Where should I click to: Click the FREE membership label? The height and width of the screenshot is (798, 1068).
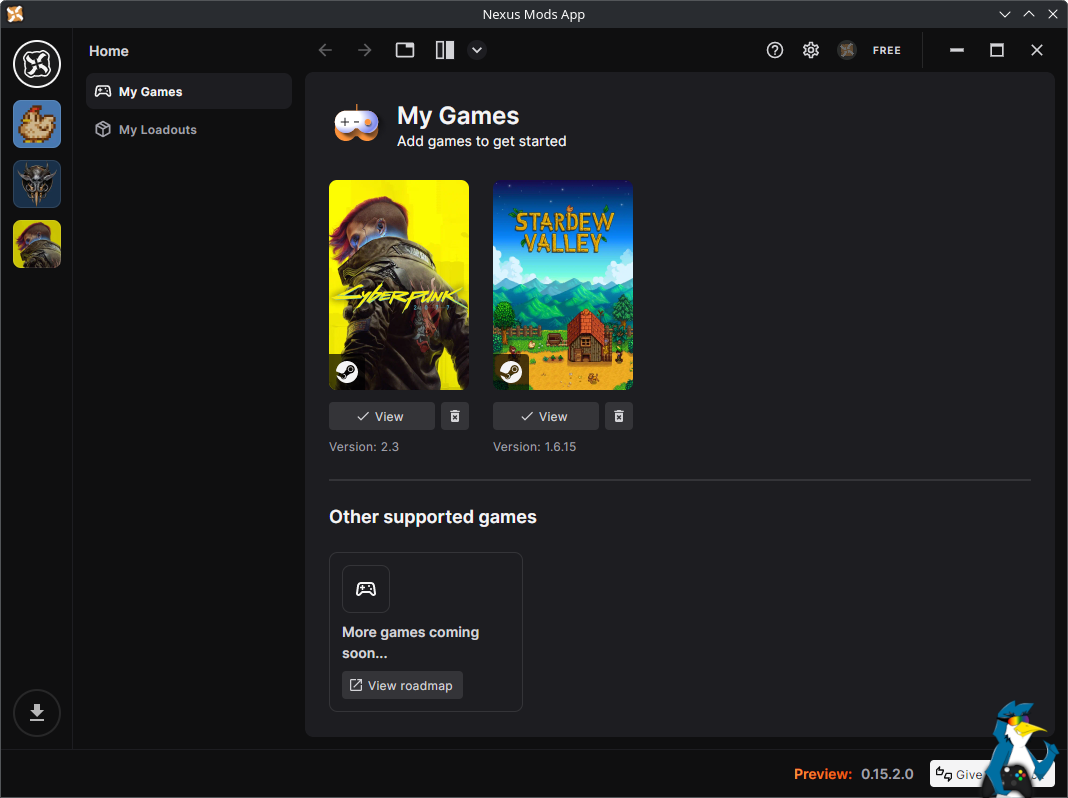coord(887,50)
